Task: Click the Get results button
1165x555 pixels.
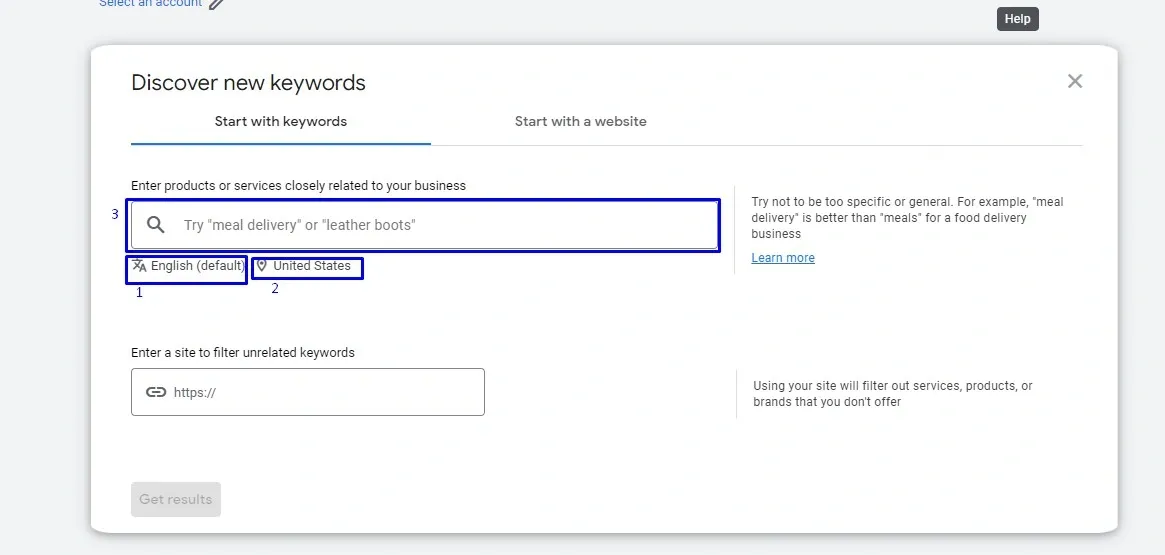Action: tap(176, 499)
